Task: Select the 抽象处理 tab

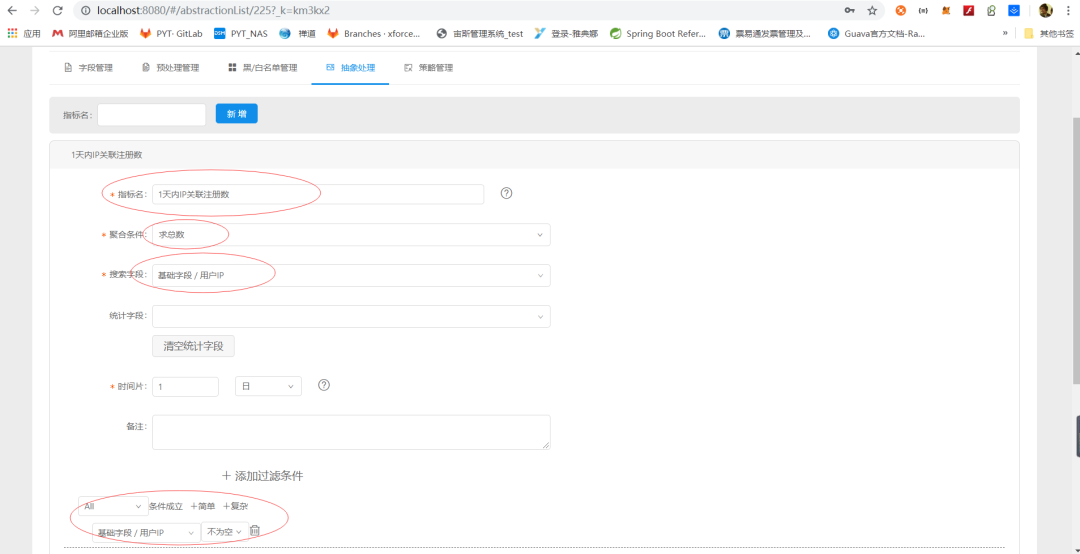Action: click(x=350, y=68)
